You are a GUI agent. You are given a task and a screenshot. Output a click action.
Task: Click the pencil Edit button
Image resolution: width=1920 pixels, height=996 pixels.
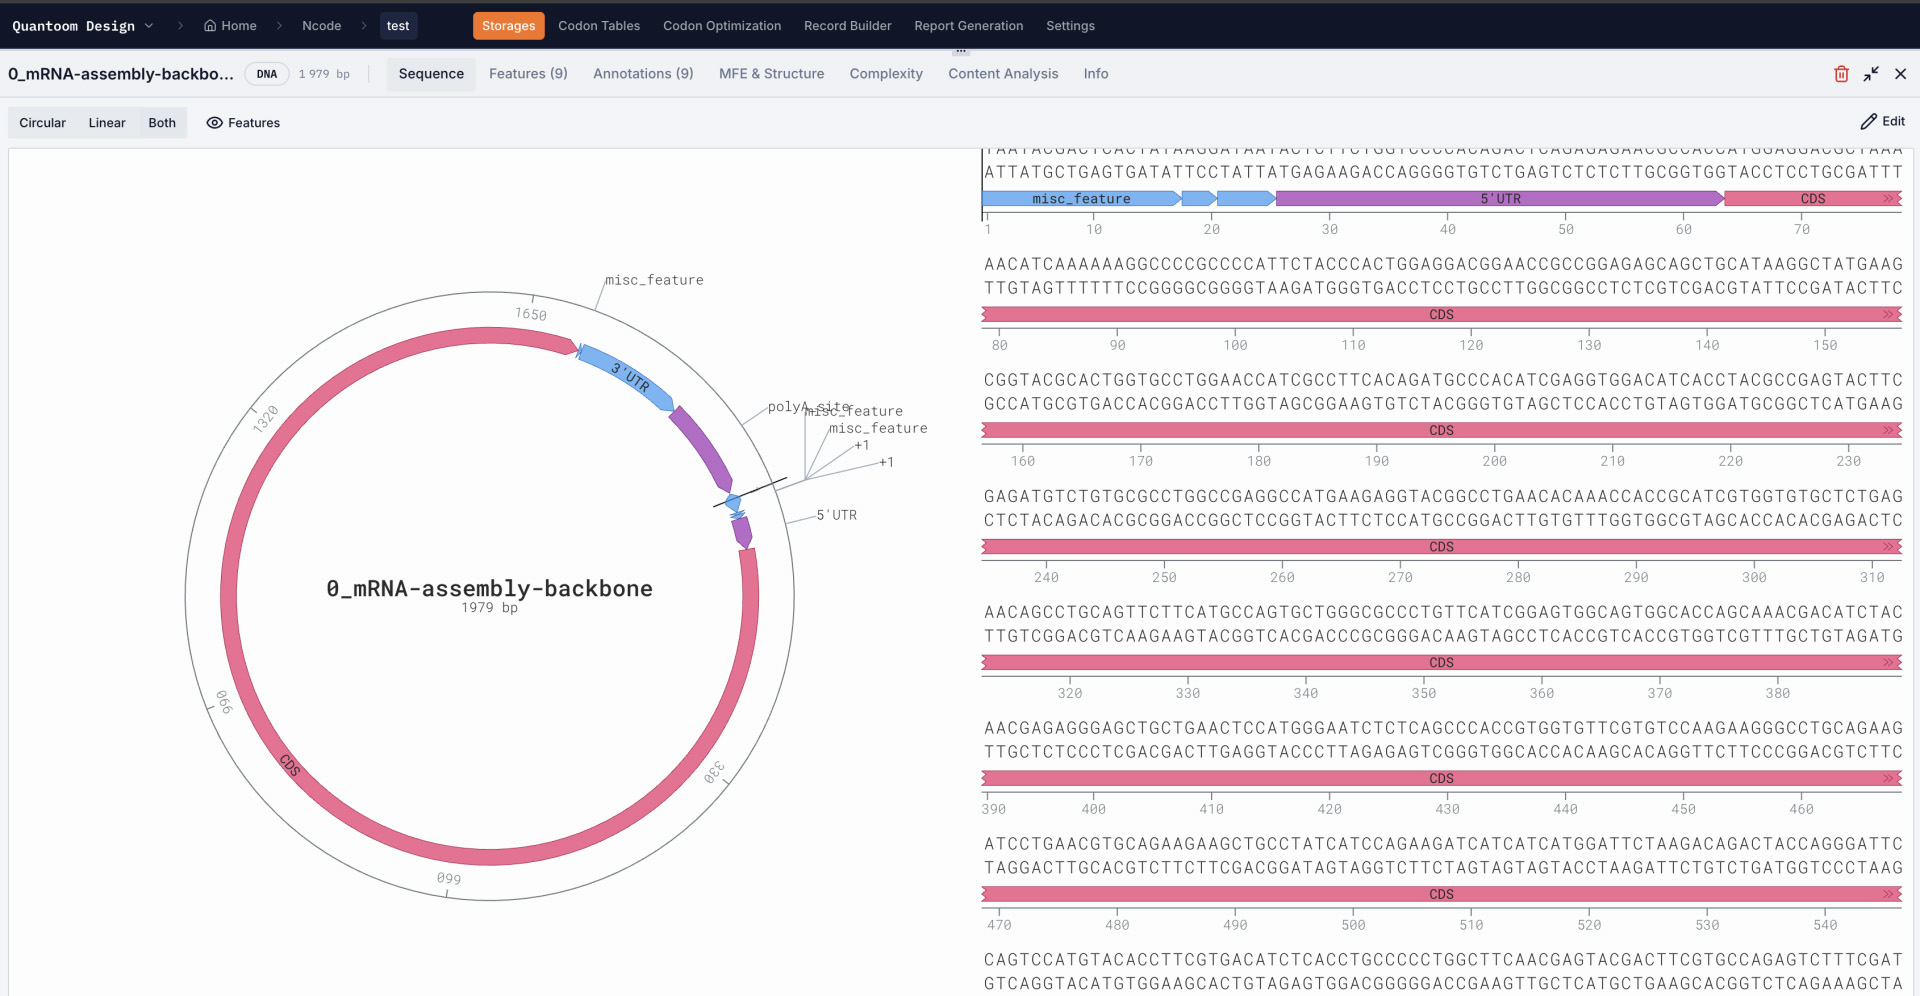(x=1883, y=121)
